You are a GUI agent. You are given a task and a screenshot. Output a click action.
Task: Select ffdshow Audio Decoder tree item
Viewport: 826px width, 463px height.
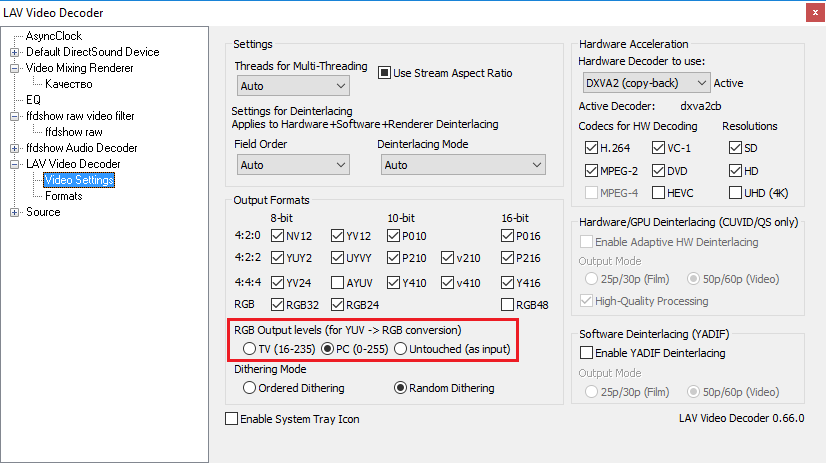pos(81,148)
